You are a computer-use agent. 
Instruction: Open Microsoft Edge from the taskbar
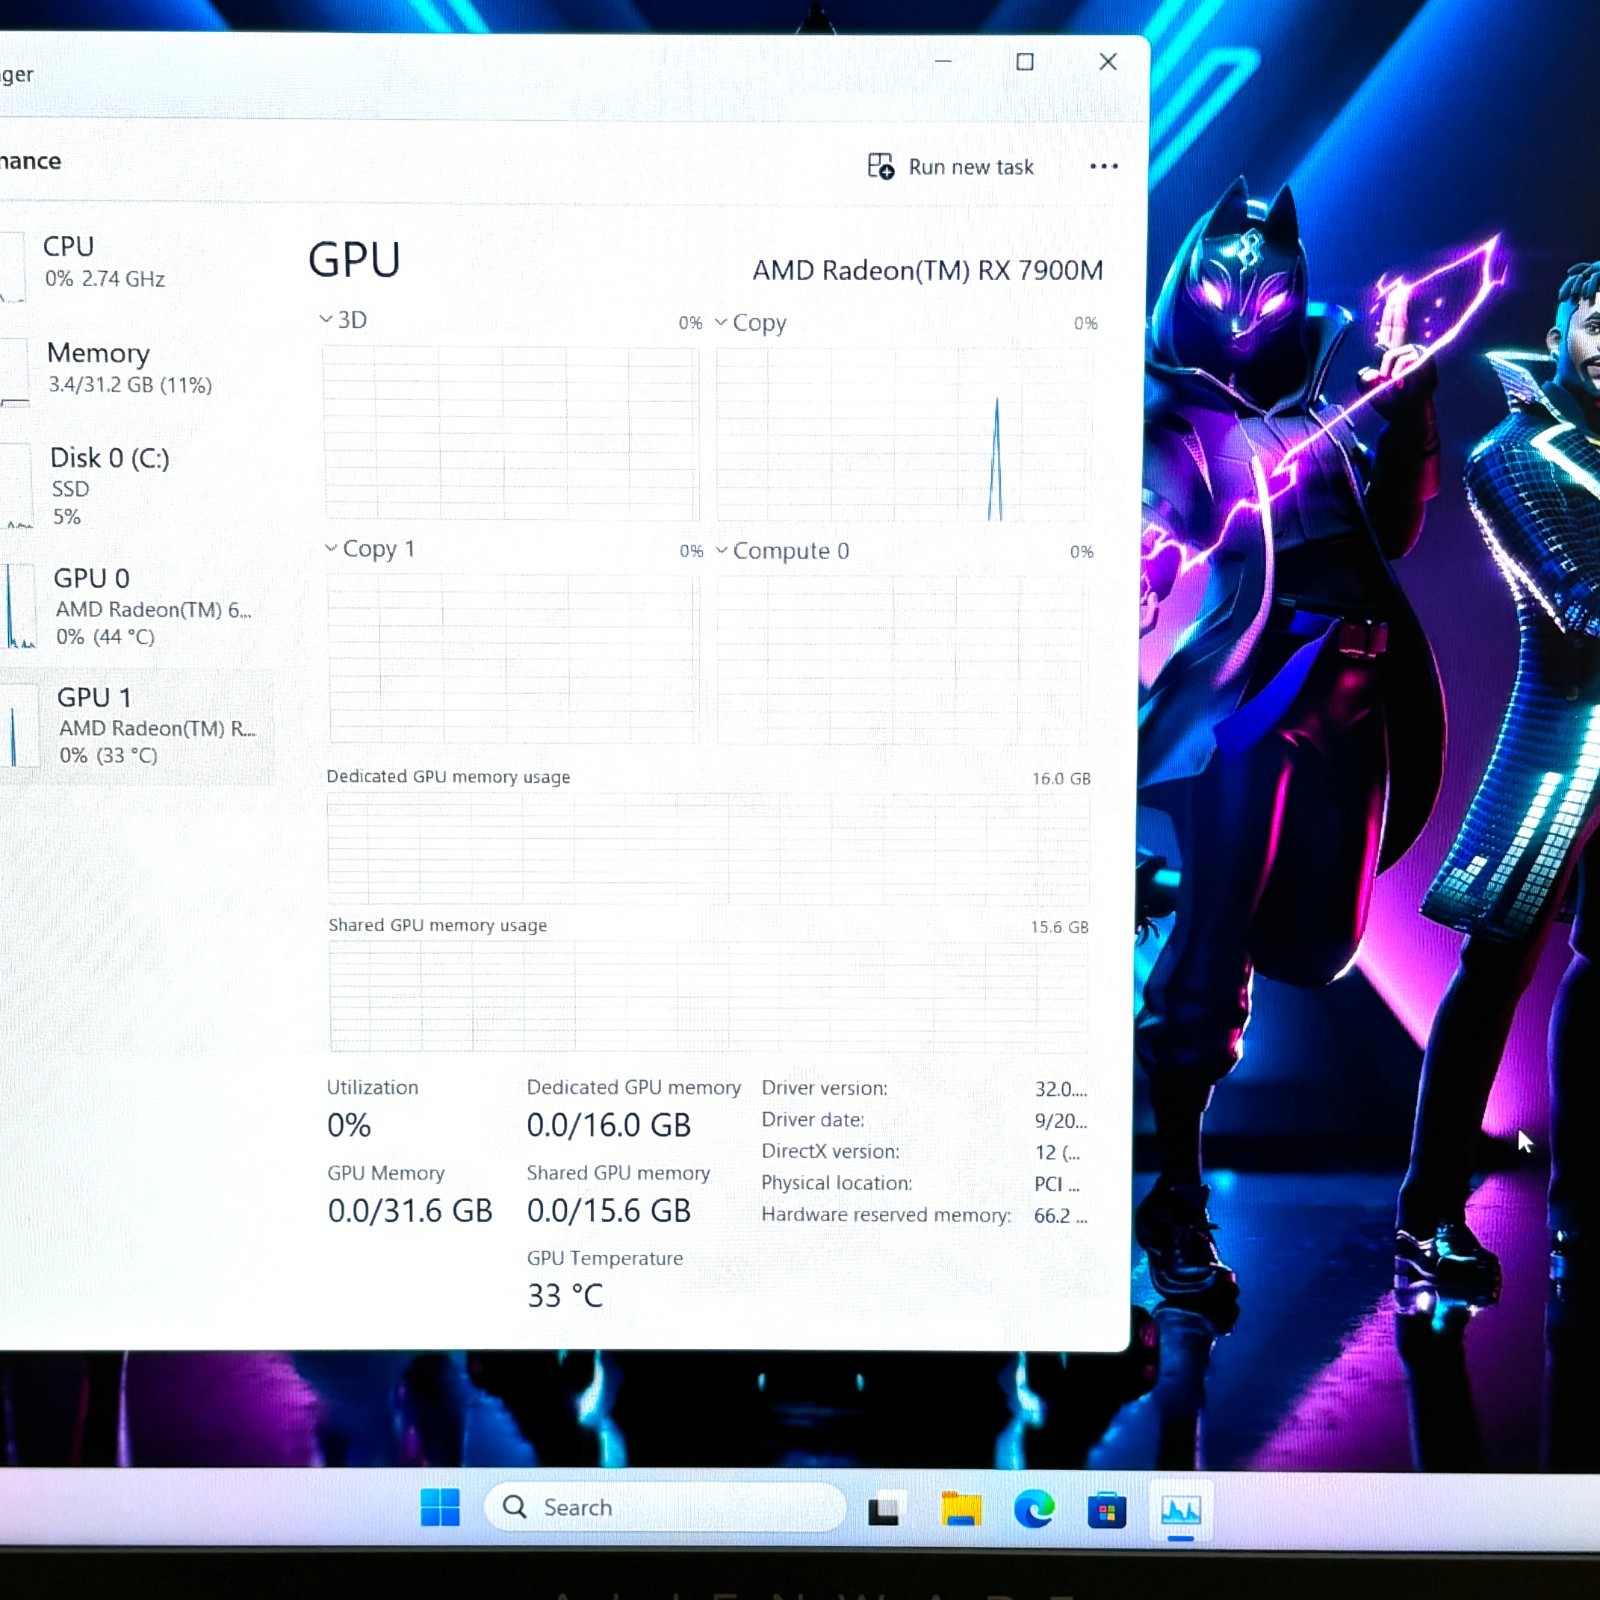point(1034,1509)
